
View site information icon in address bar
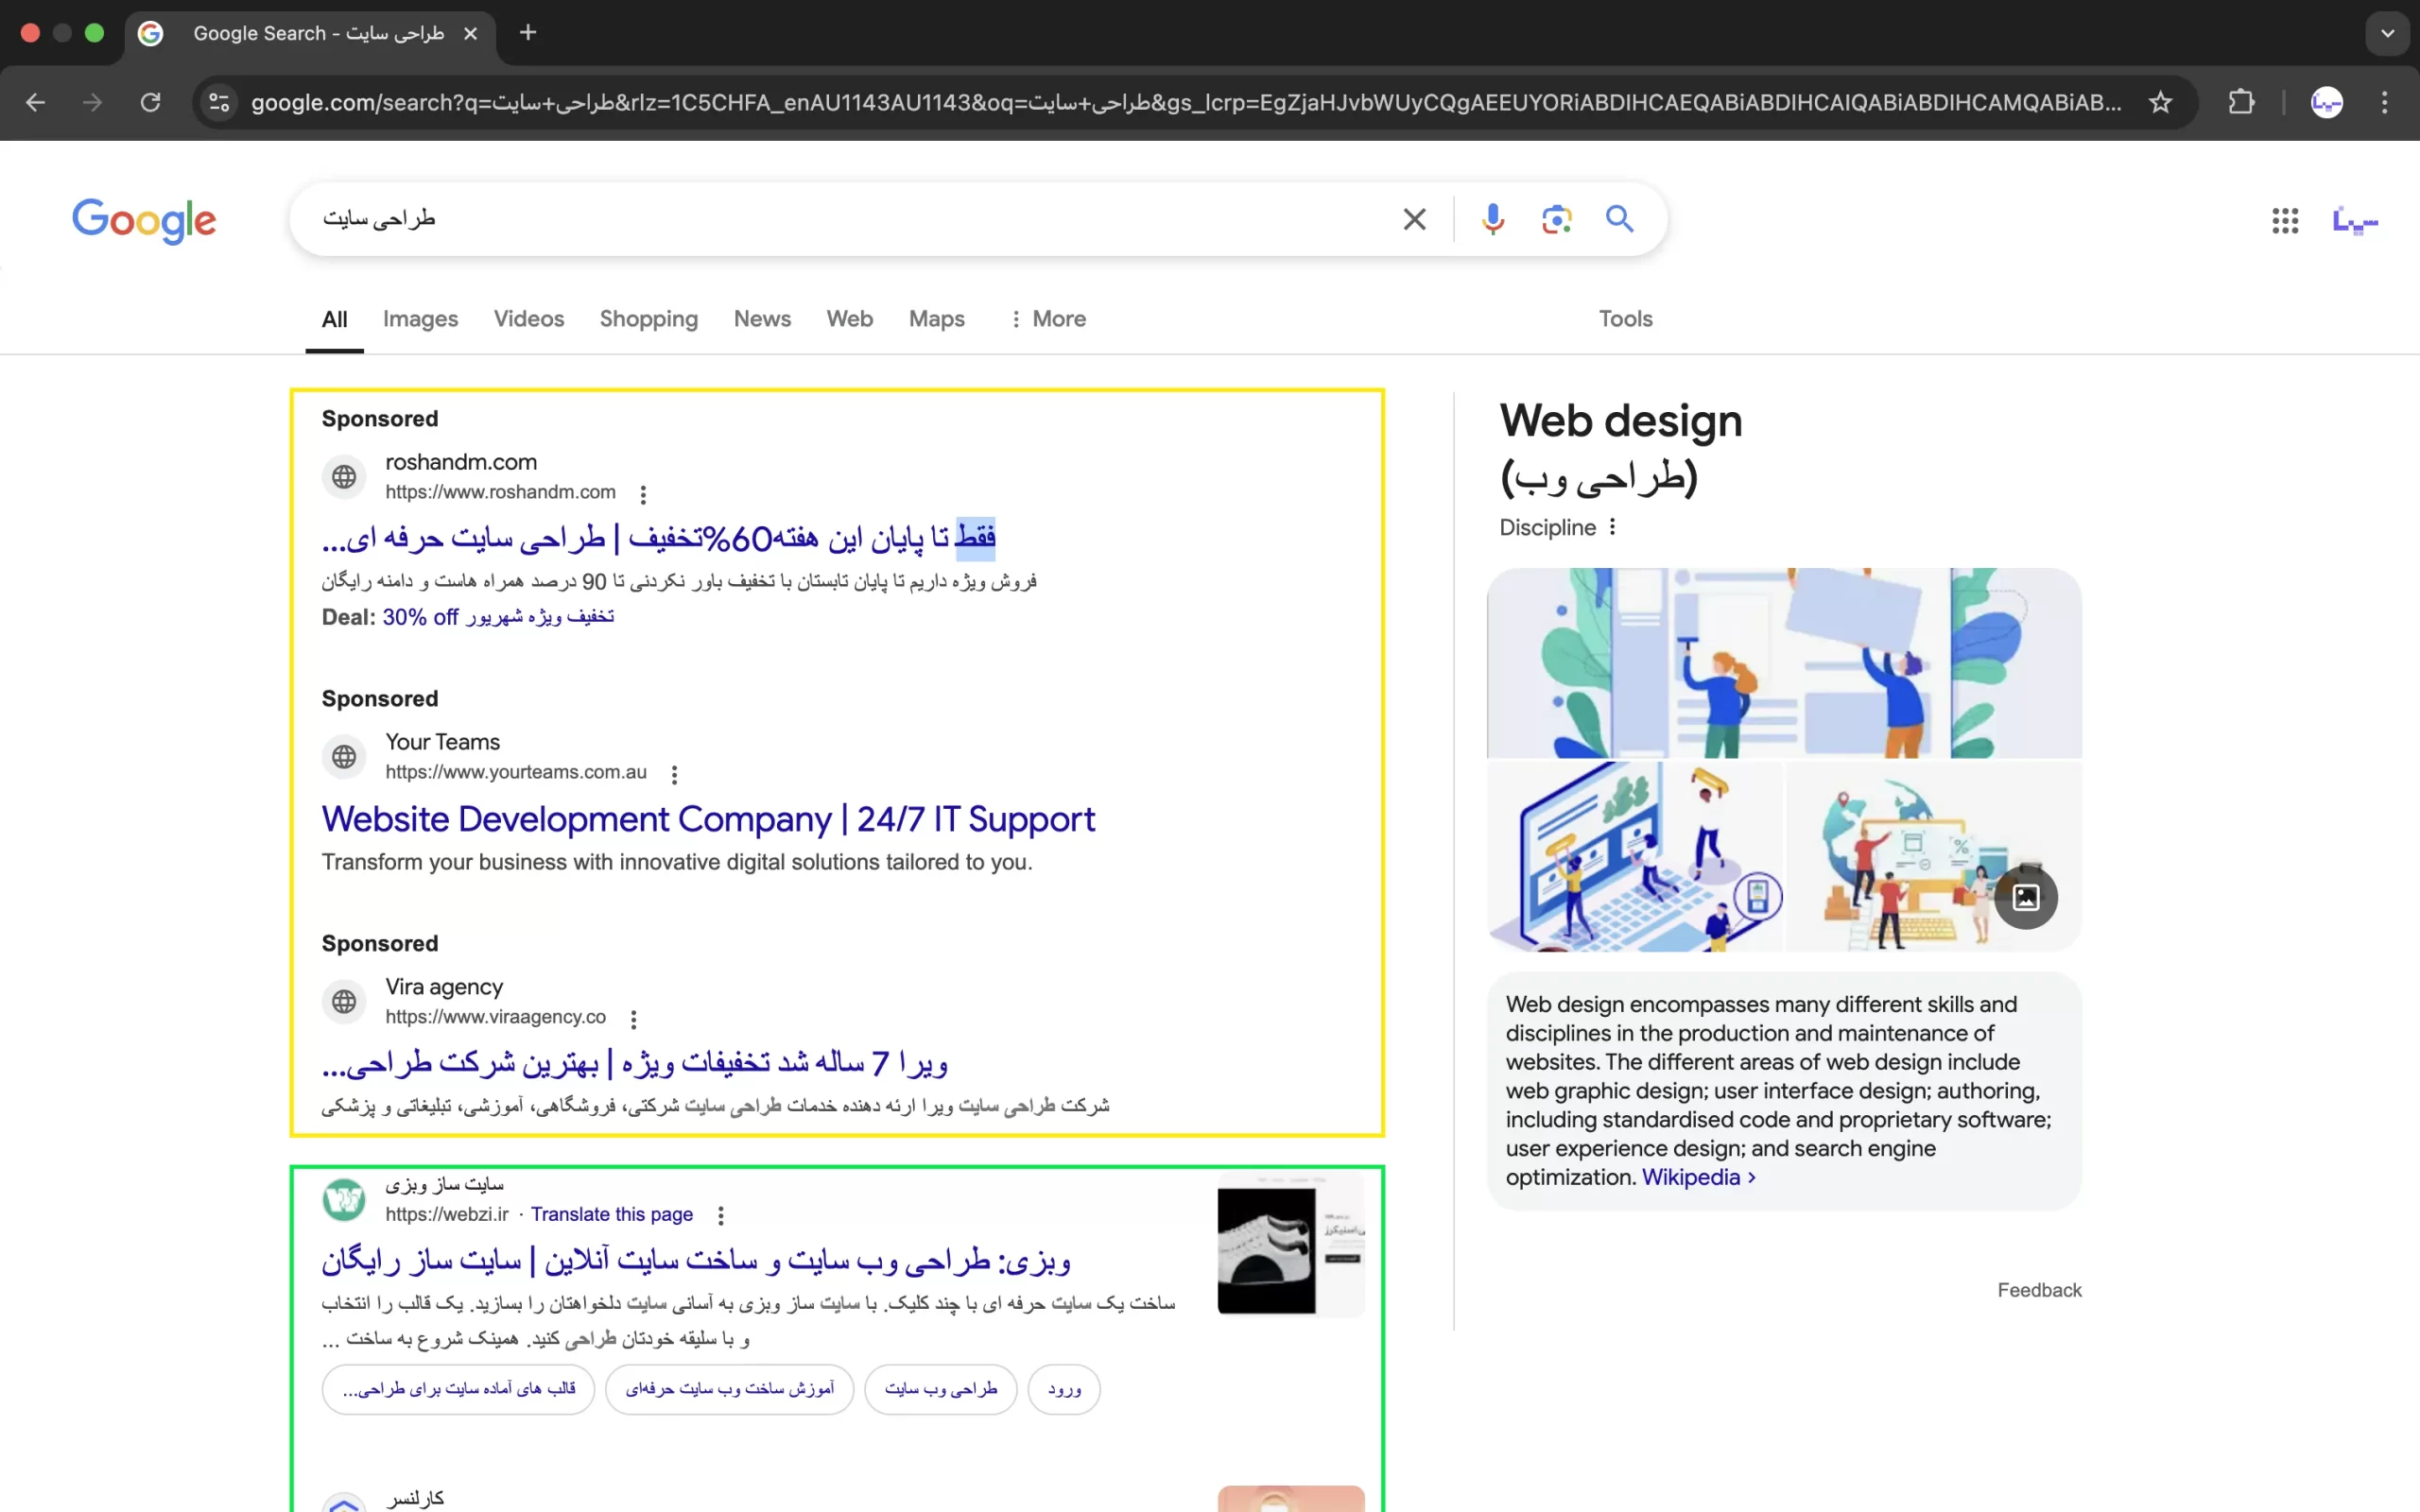tap(219, 102)
